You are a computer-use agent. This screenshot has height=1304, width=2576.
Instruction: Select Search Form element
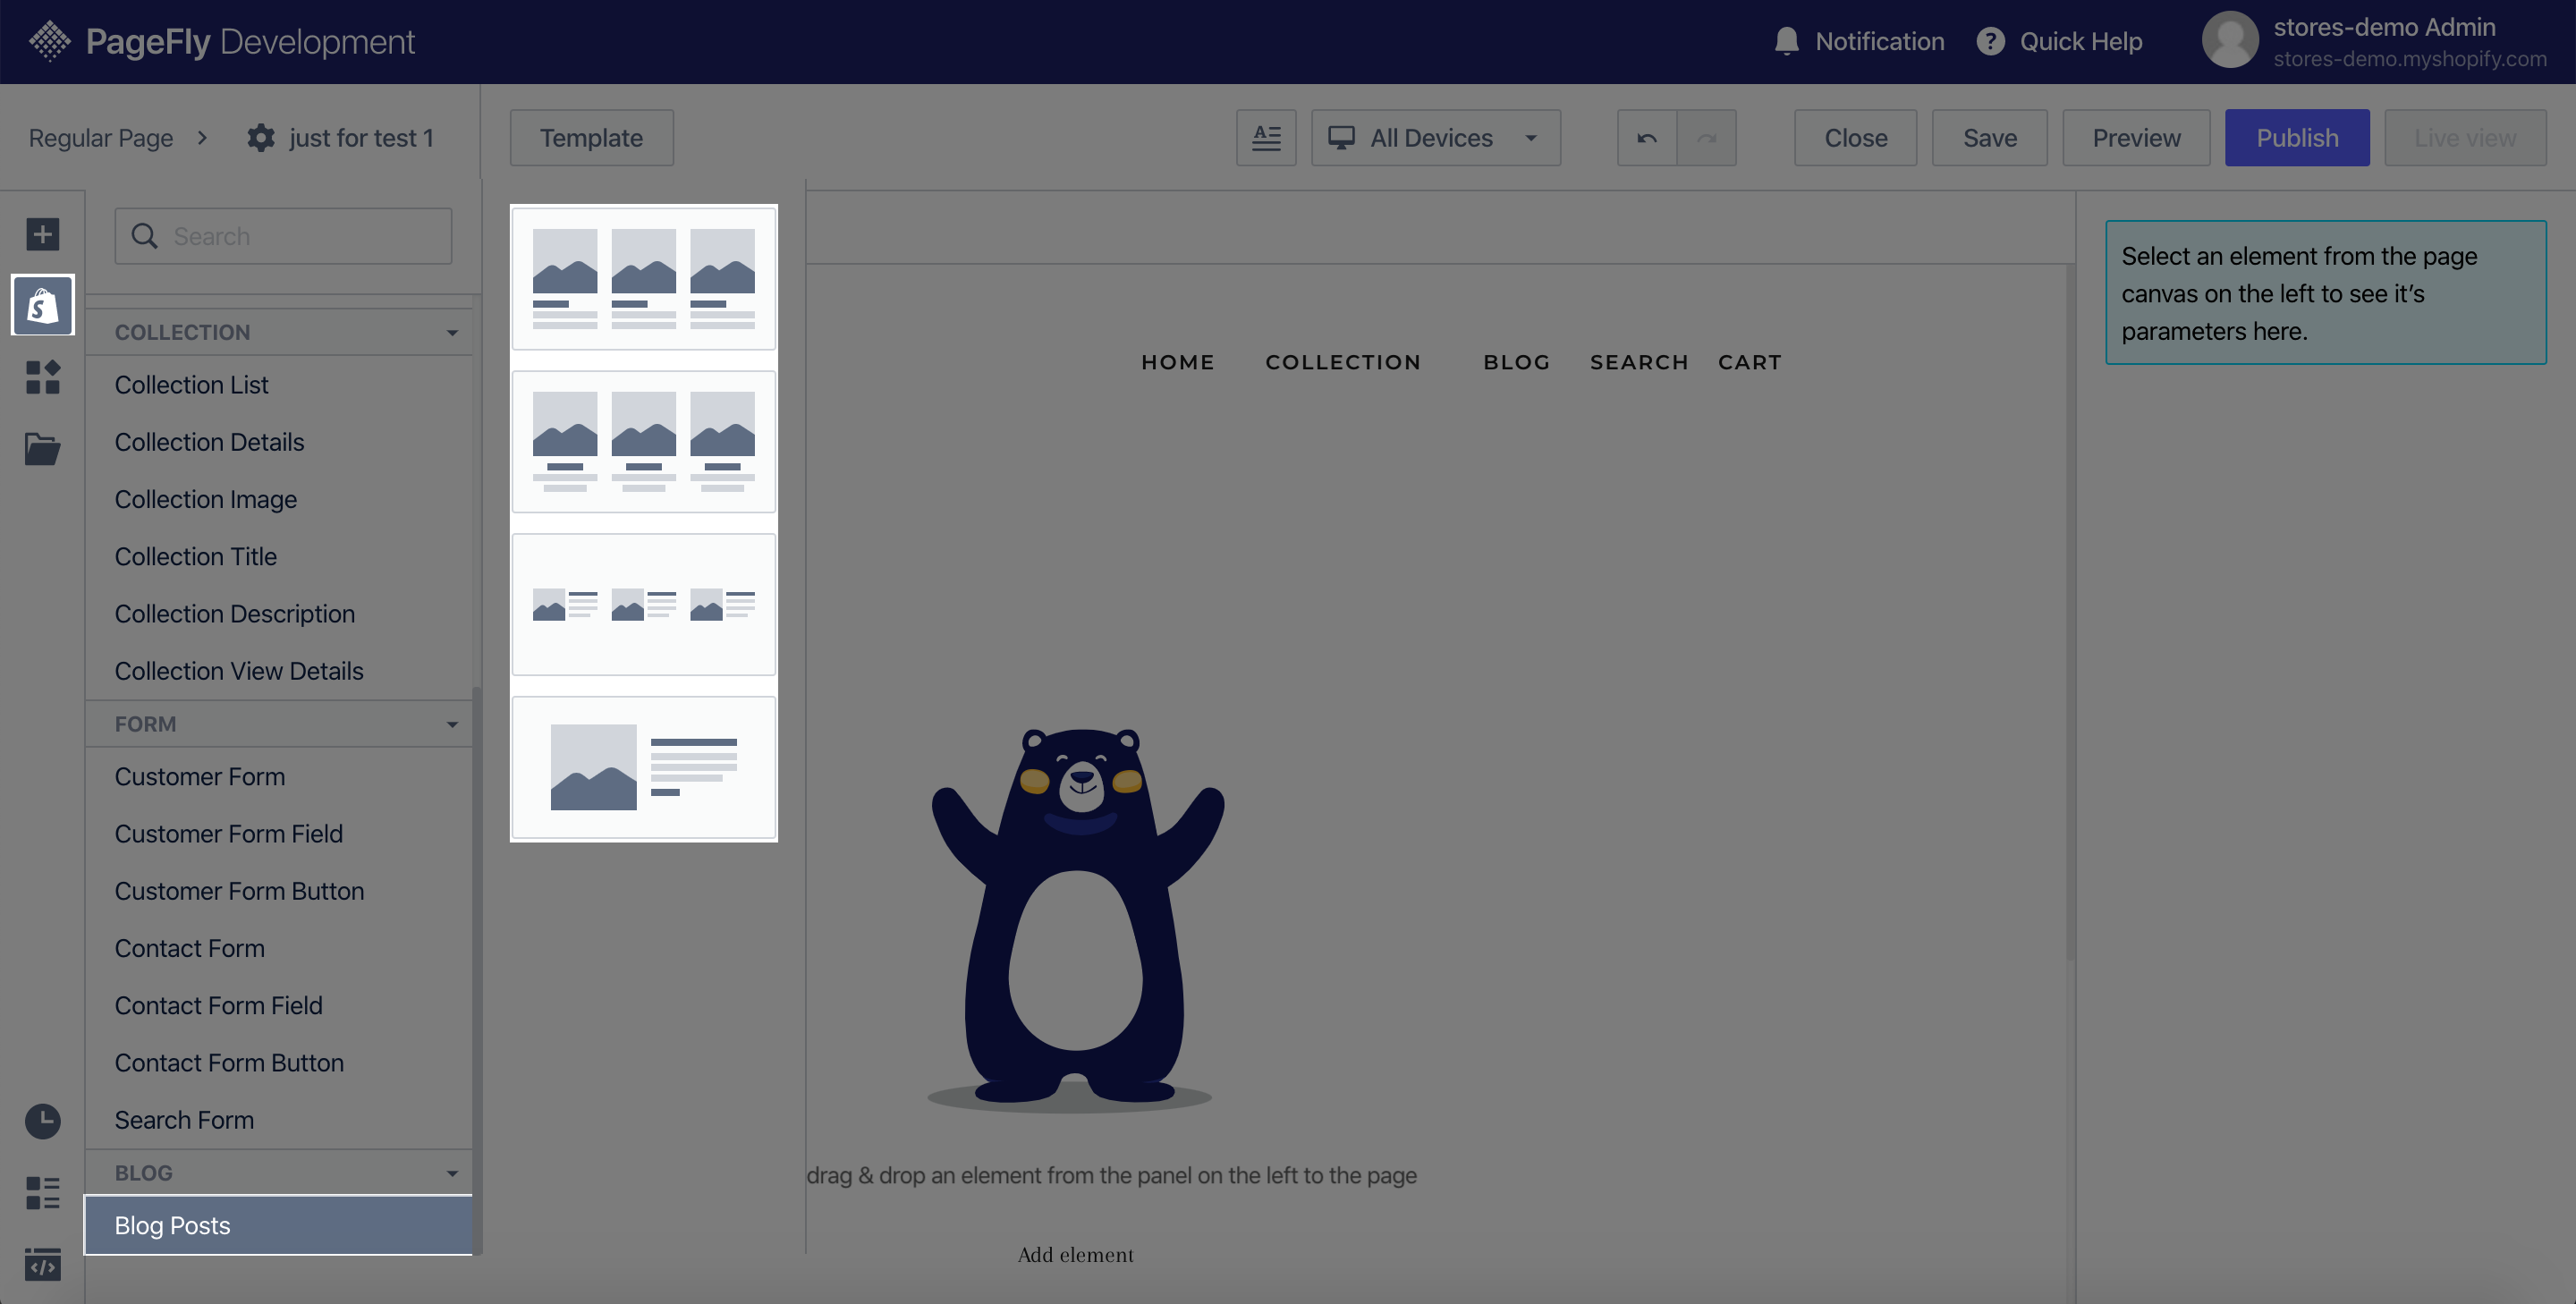point(278,1120)
